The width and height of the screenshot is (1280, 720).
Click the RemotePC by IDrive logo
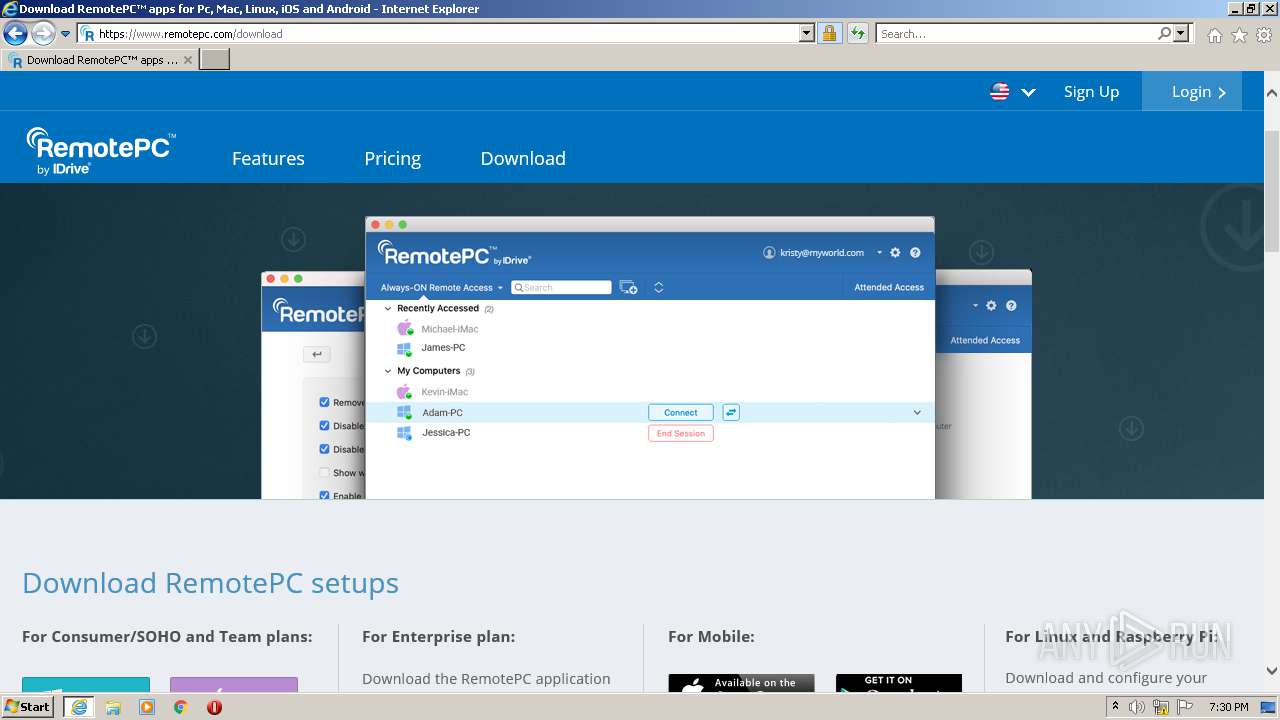click(x=101, y=152)
